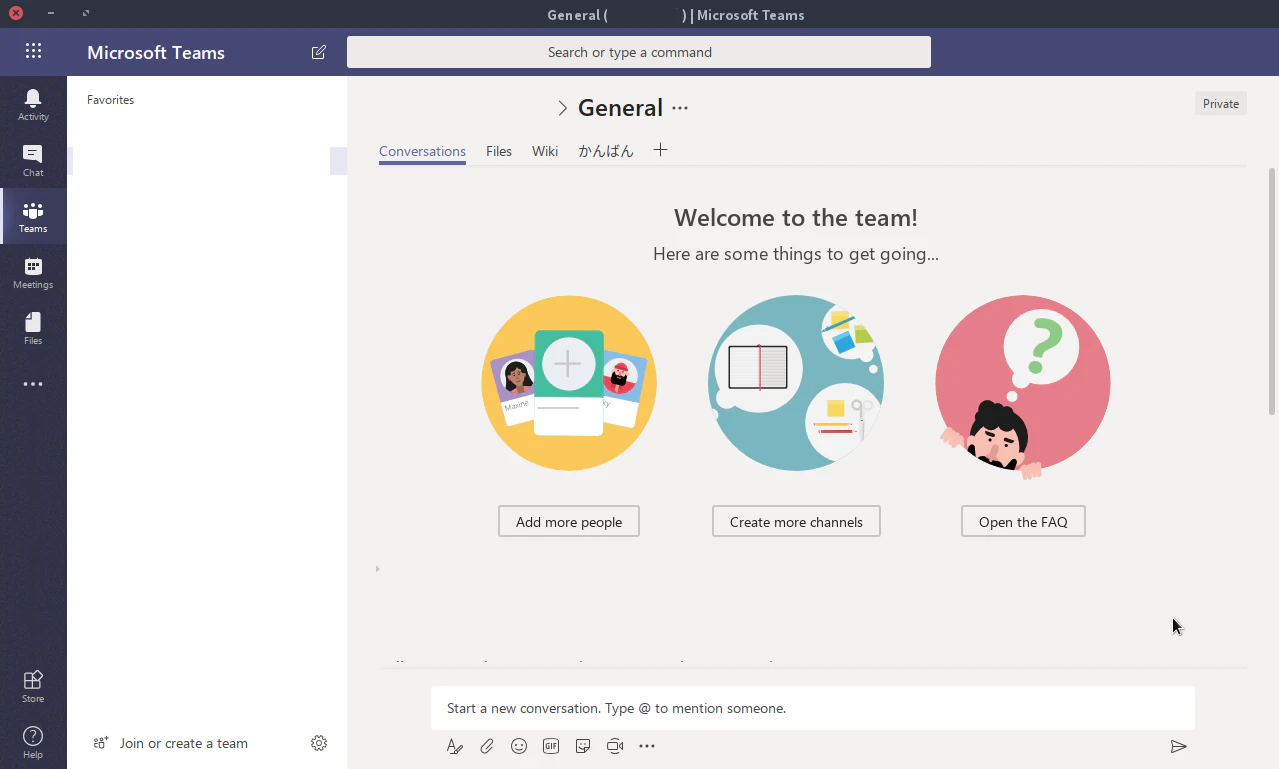This screenshot has height=769, width=1279.
Task: Switch to the Files tab
Action: tap(499, 151)
